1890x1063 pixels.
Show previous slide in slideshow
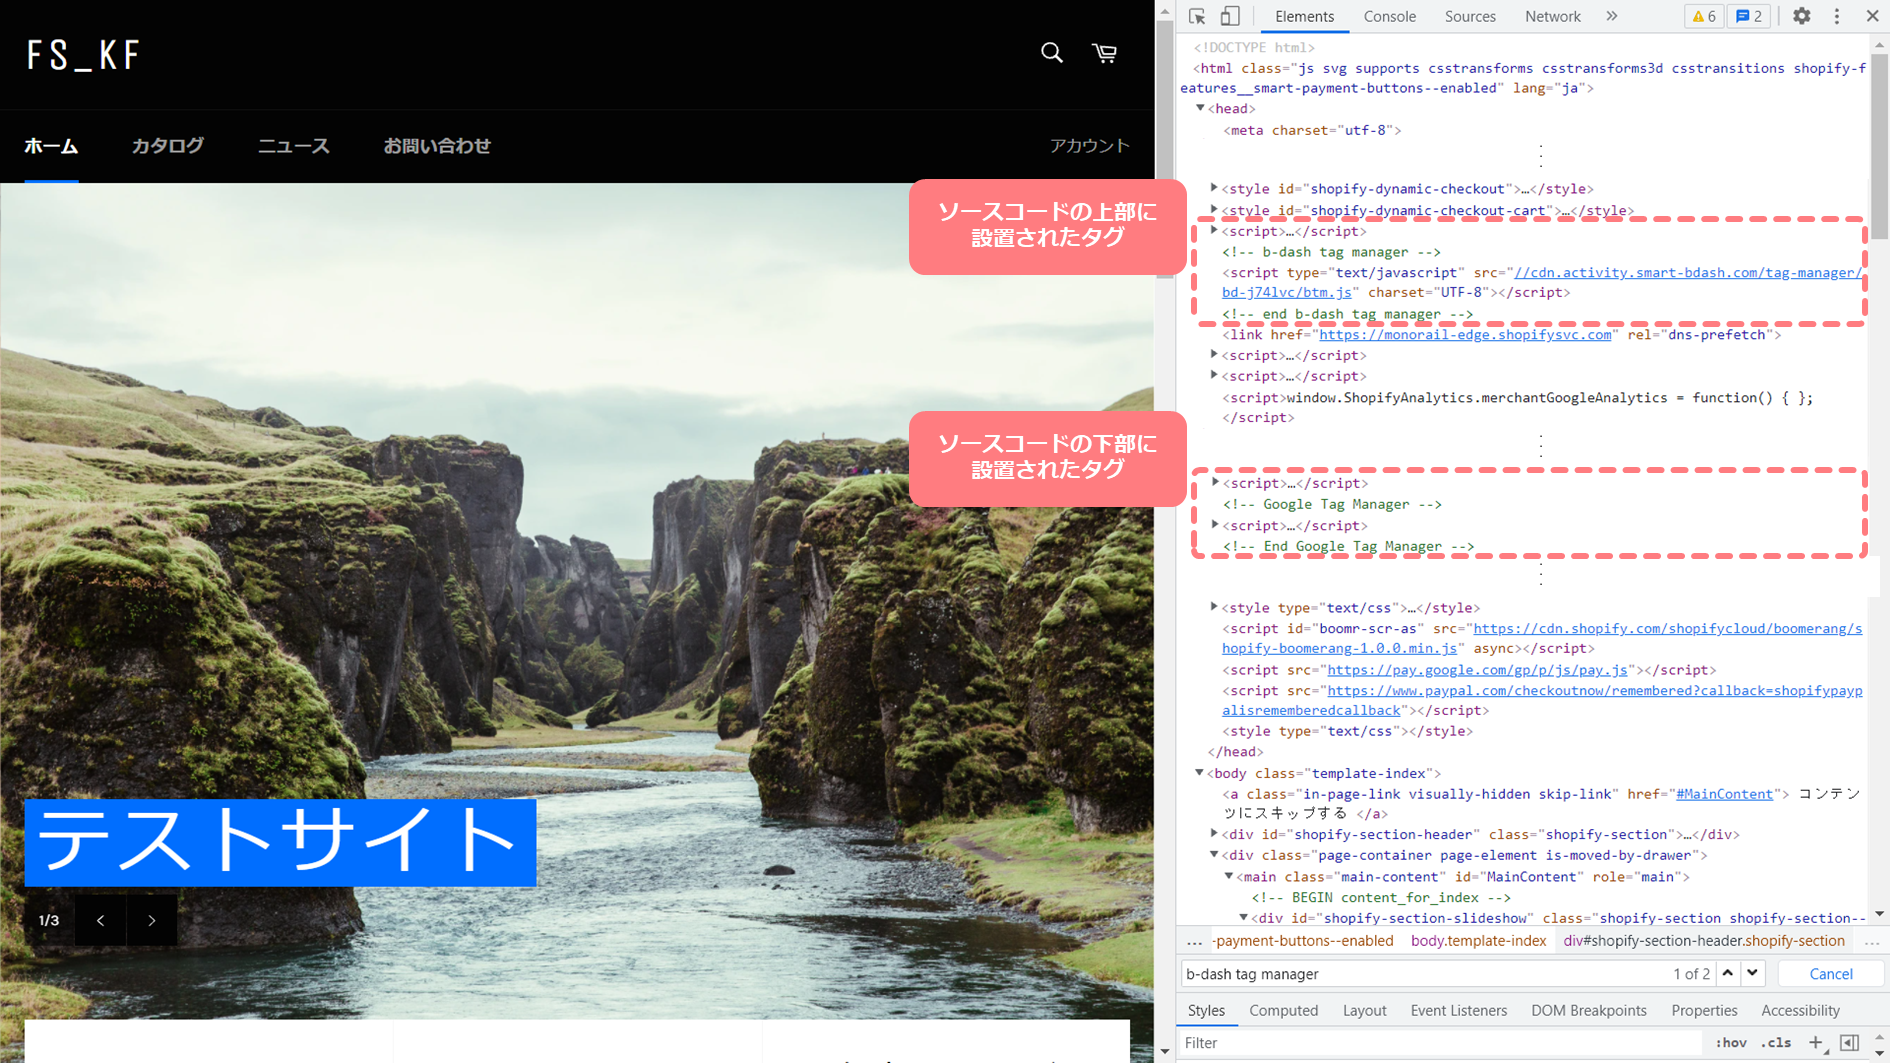pos(101,920)
